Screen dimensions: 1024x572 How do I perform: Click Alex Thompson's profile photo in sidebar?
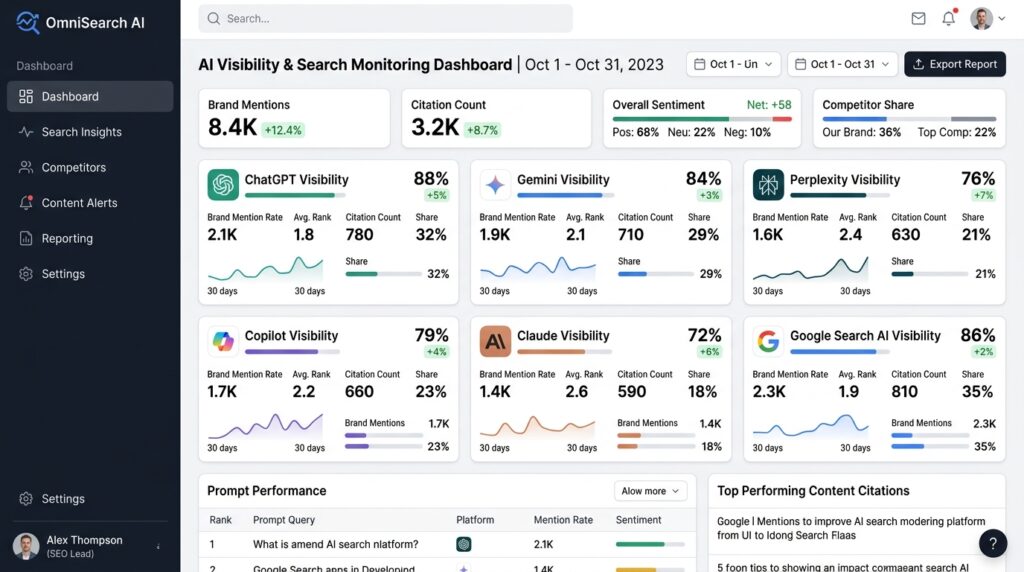[26, 546]
